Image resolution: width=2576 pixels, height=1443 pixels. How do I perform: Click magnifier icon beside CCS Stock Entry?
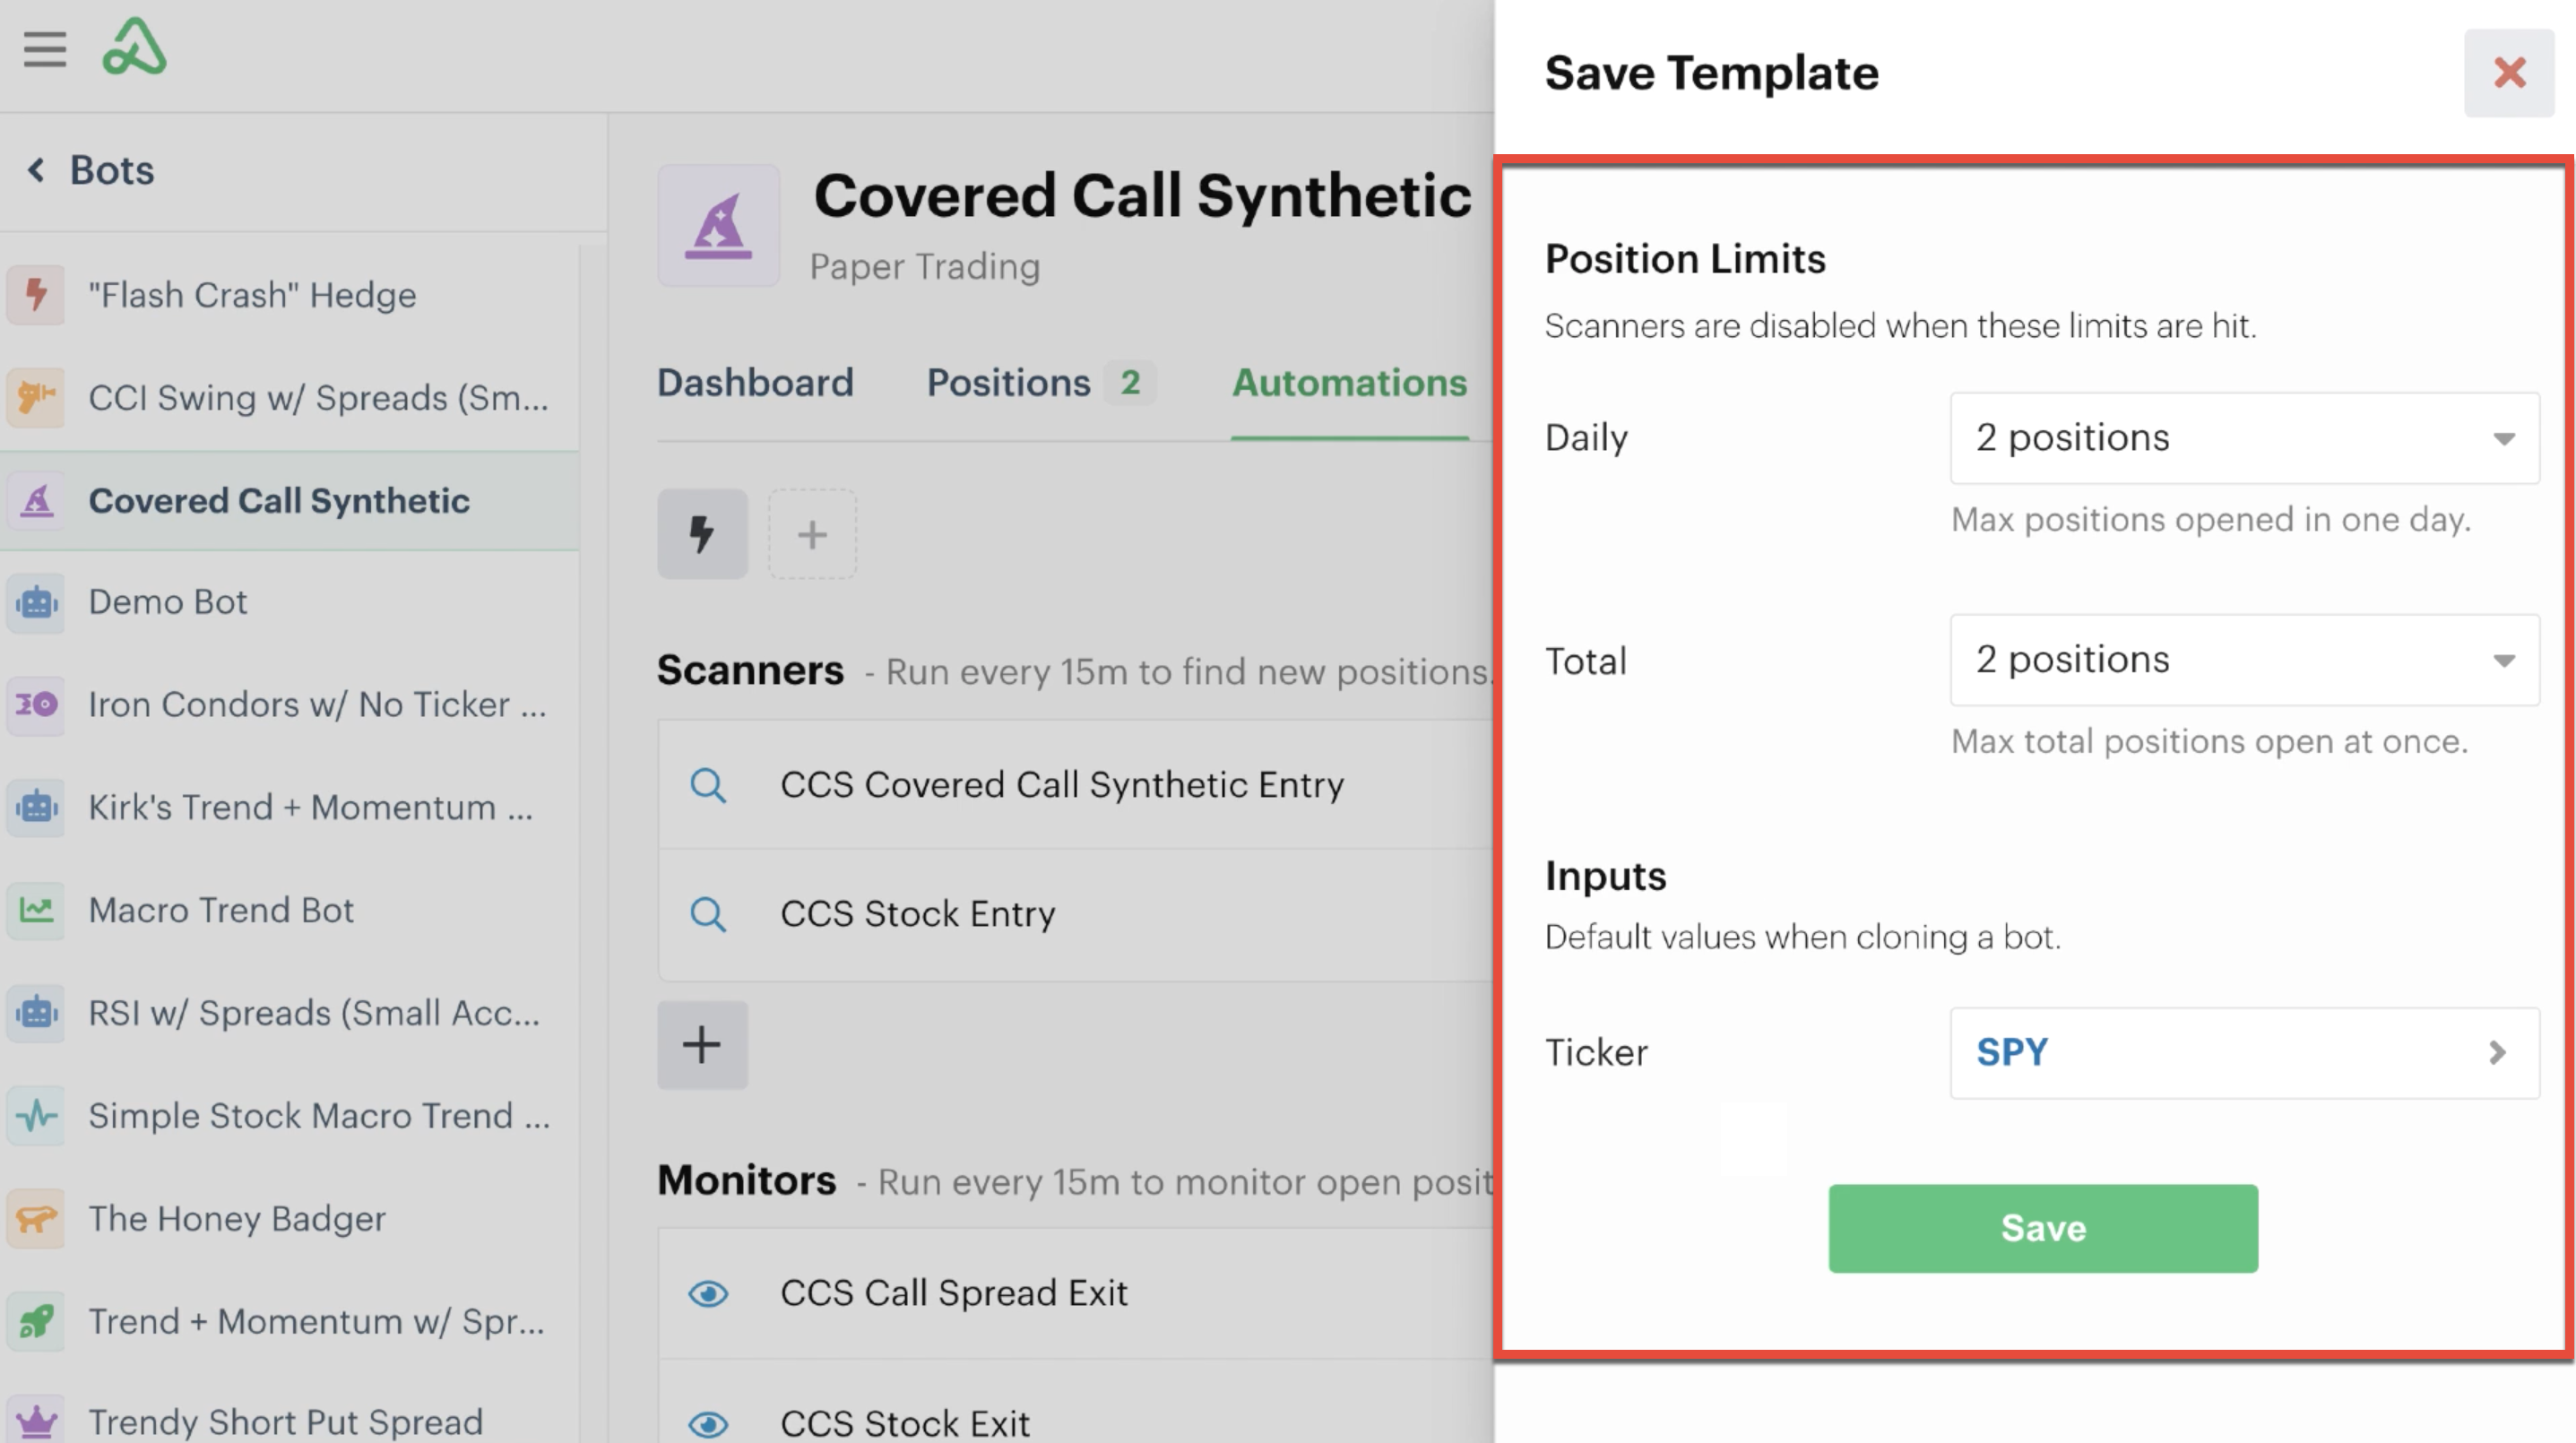click(x=708, y=914)
